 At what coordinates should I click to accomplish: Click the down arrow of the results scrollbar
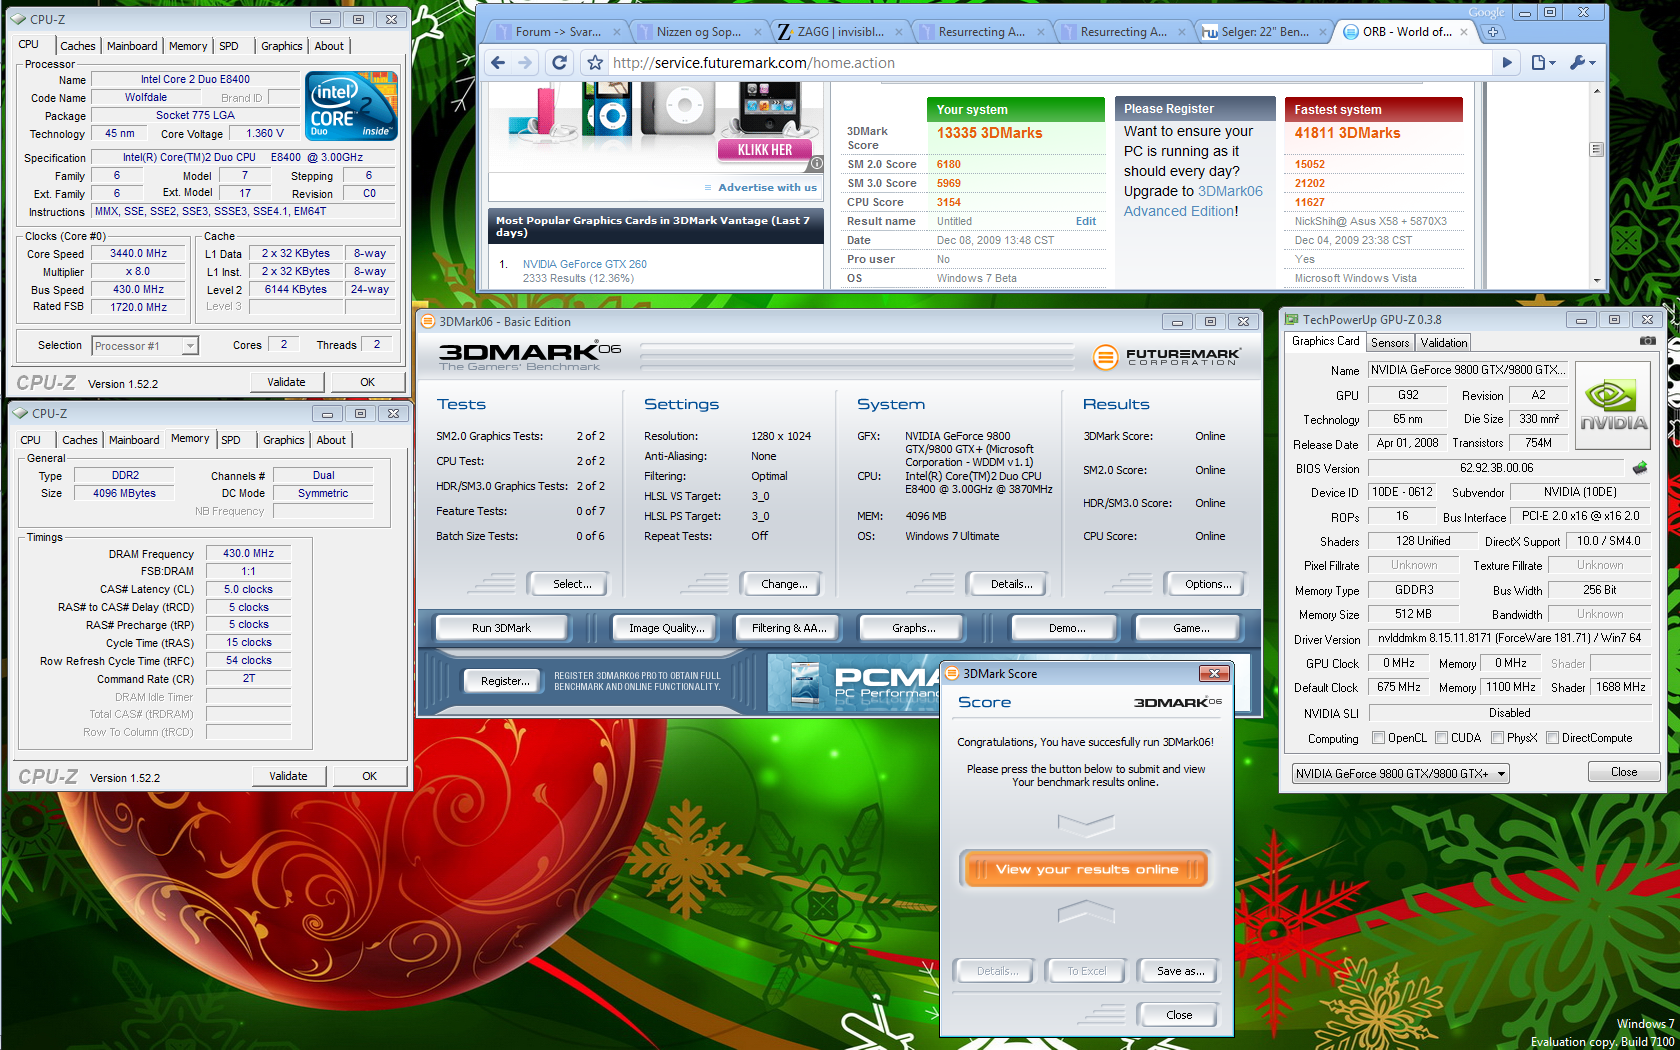tap(1596, 281)
